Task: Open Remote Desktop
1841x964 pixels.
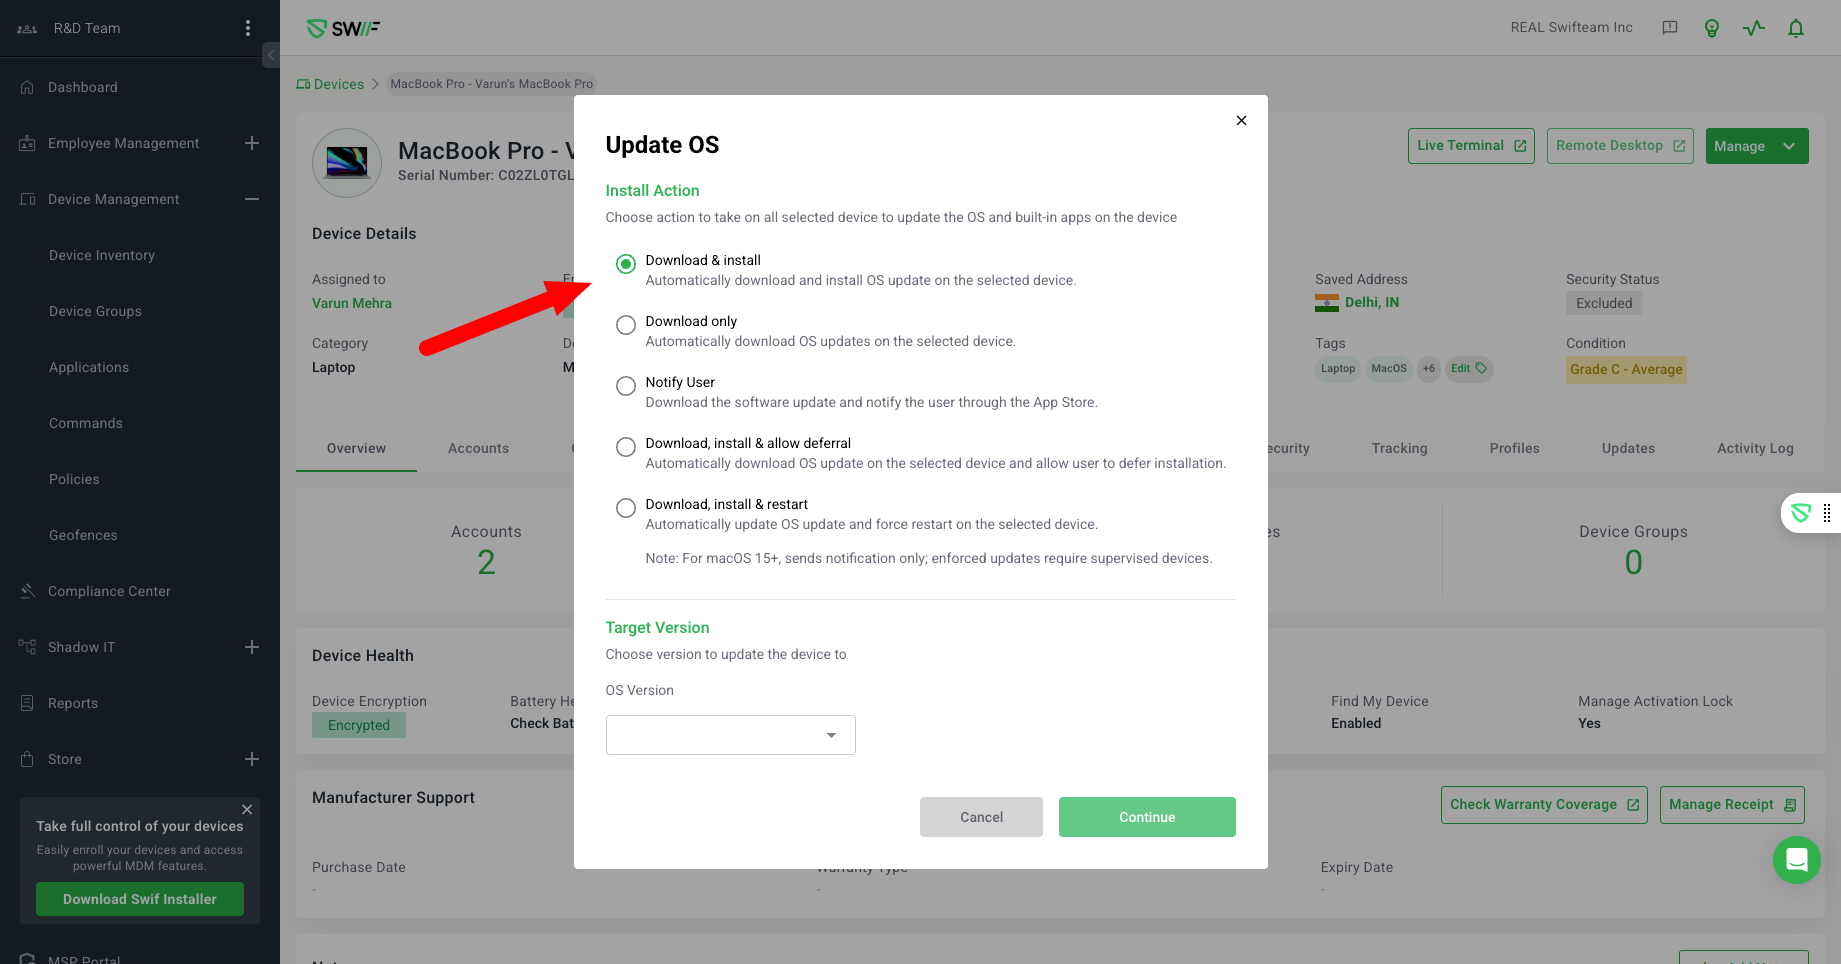Action: 1620,146
